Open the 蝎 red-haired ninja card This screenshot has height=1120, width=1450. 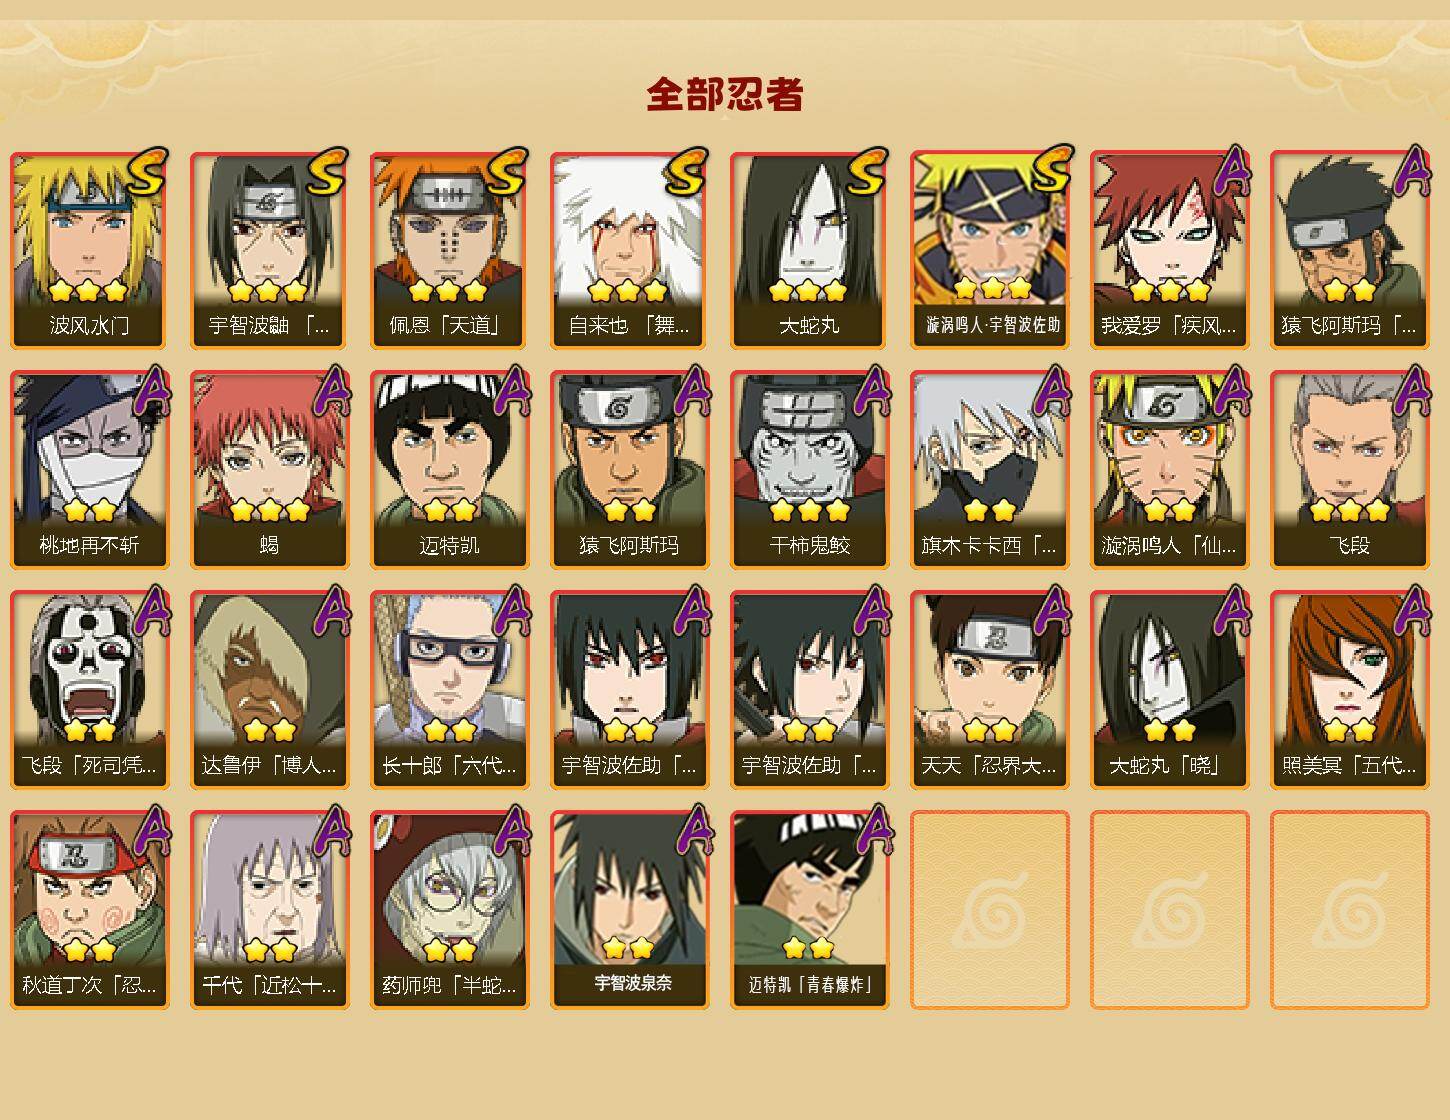[x=269, y=470]
